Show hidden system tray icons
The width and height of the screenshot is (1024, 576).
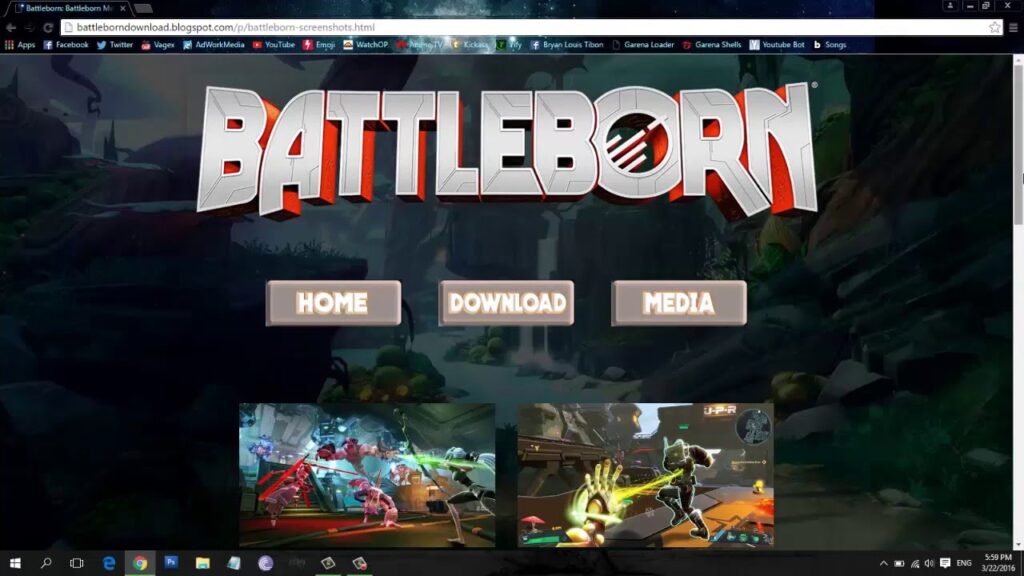tap(884, 563)
